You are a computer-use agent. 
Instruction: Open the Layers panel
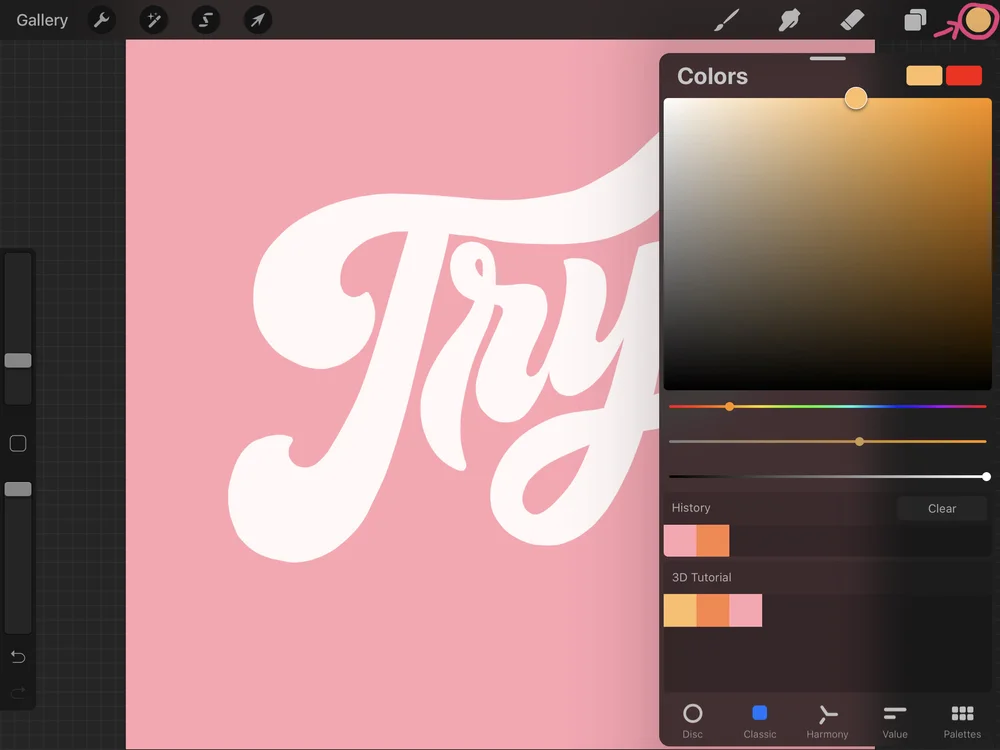913,20
